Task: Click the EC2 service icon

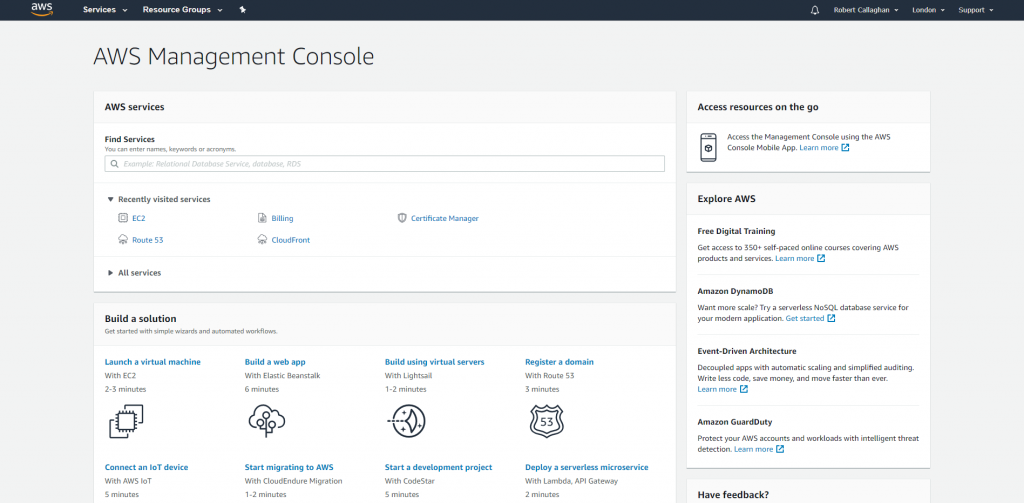Action: 123,218
